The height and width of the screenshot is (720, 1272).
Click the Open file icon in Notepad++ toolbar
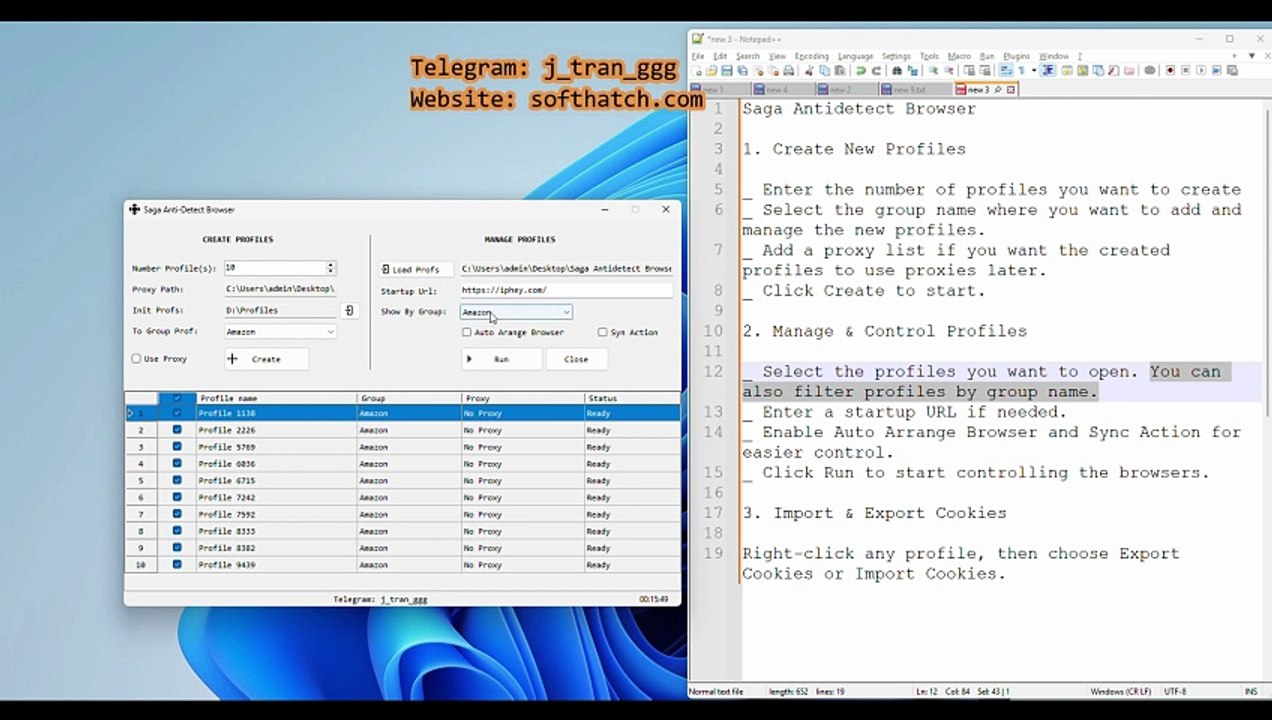(711, 71)
